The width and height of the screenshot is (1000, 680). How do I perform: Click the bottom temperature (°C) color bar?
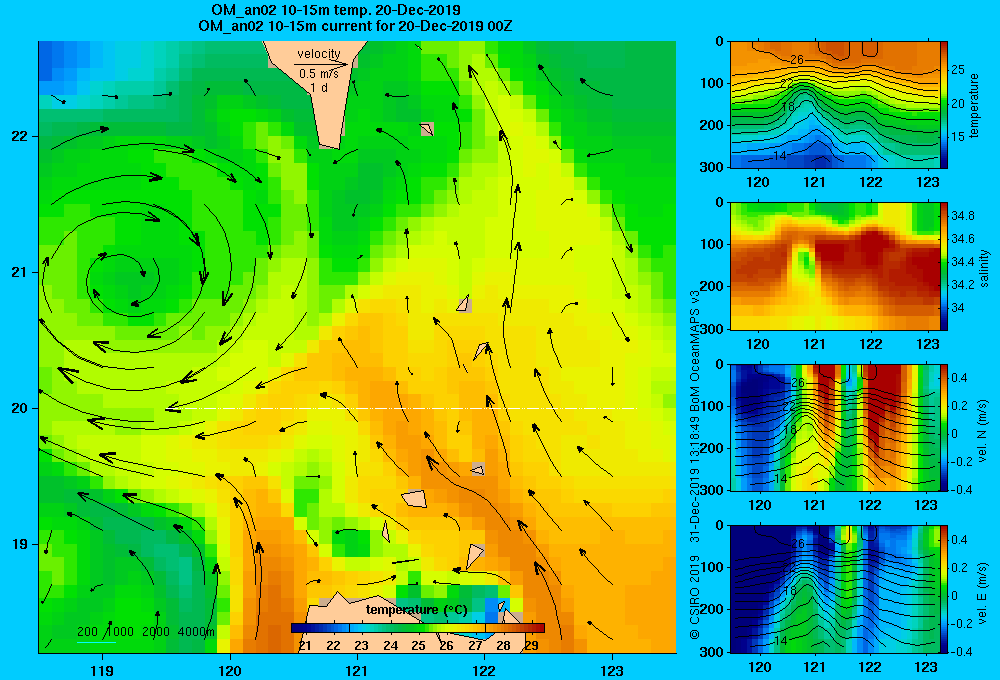pos(418,628)
